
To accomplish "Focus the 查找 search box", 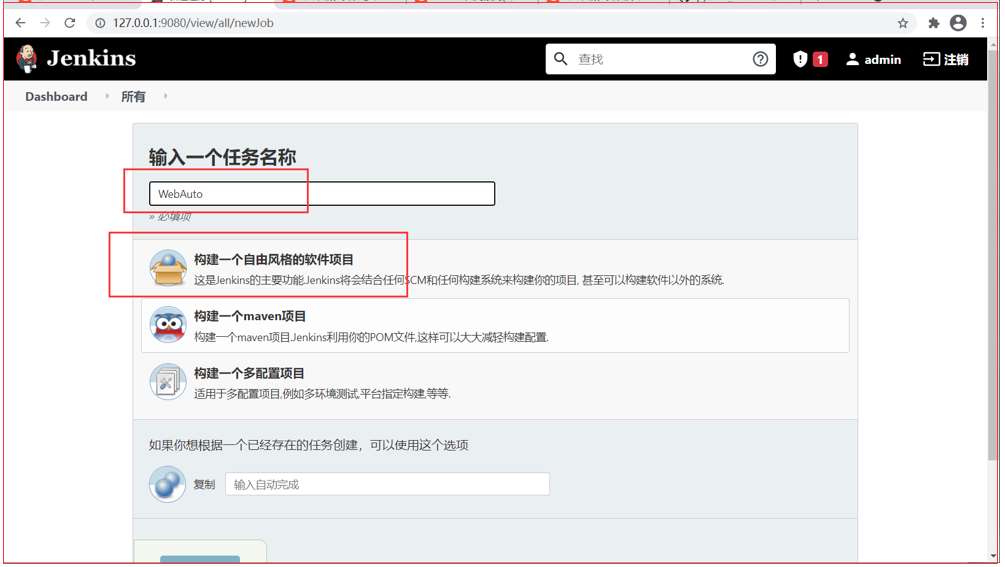I will coord(660,59).
